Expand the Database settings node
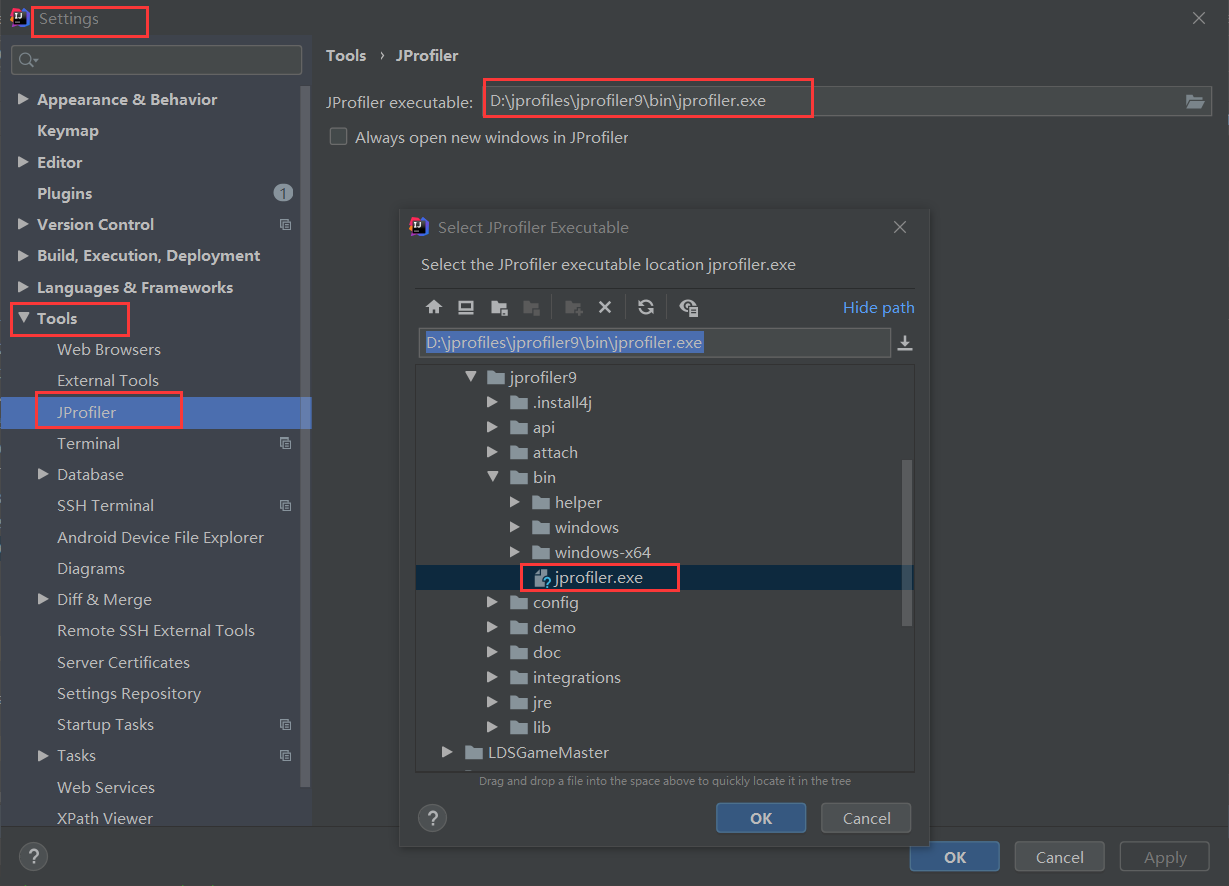The height and width of the screenshot is (886, 1229). click(x=43, y=474)
